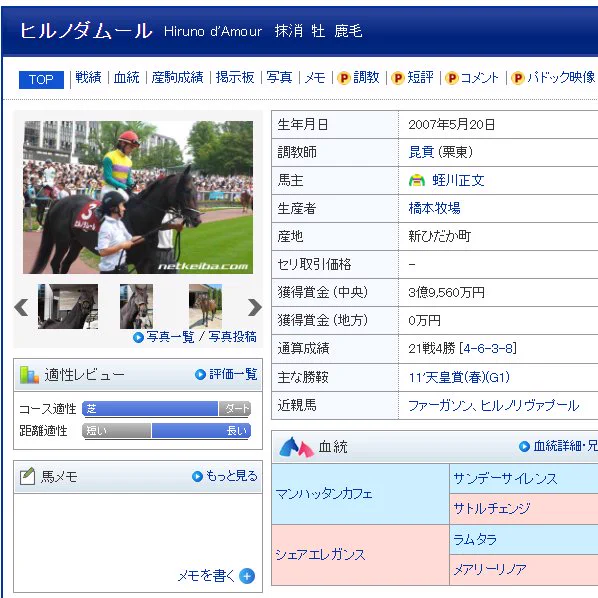Open the 写真 tab
The height and width of the screenshot is (598, 598).
tap(279, 77)
